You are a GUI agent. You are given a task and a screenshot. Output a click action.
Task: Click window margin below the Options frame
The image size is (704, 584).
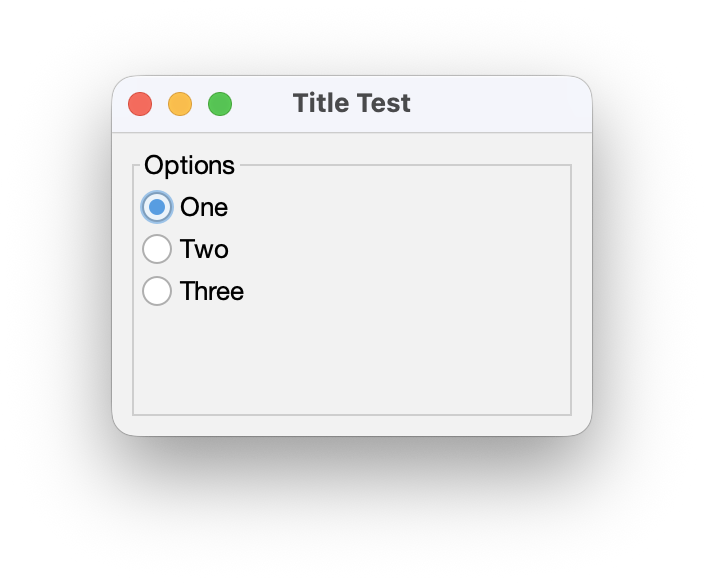point(352,425)
